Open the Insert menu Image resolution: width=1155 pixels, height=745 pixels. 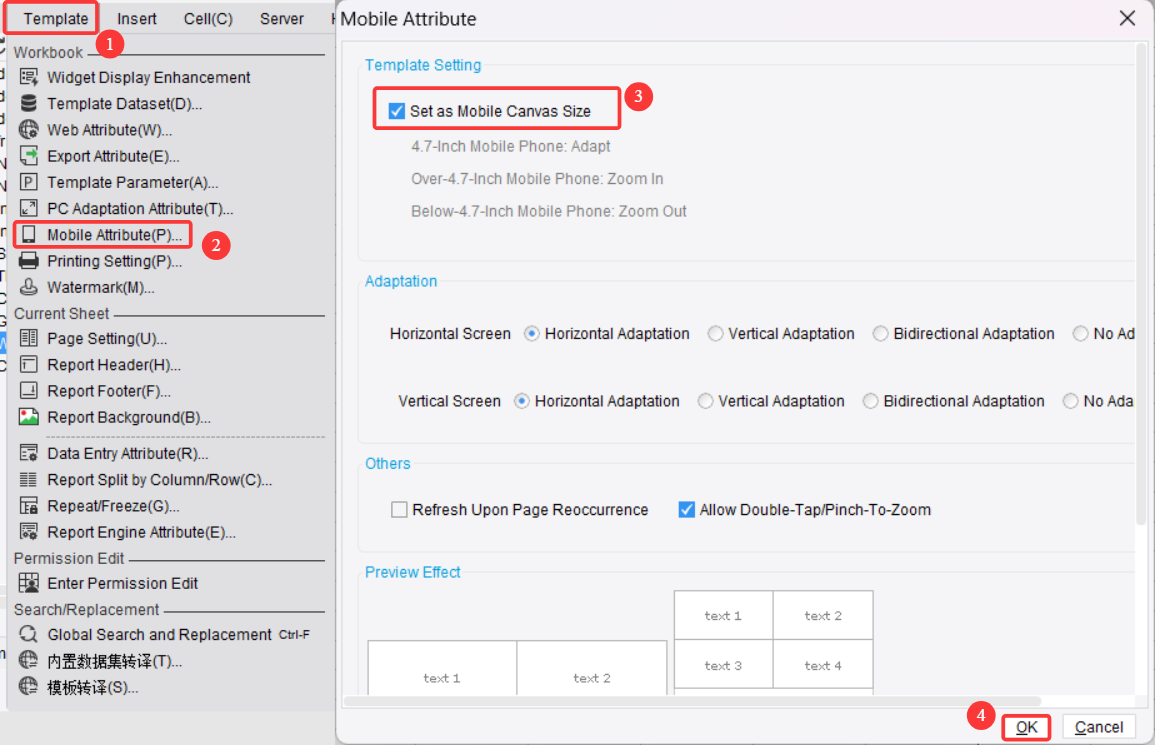[x=136, y=18]
